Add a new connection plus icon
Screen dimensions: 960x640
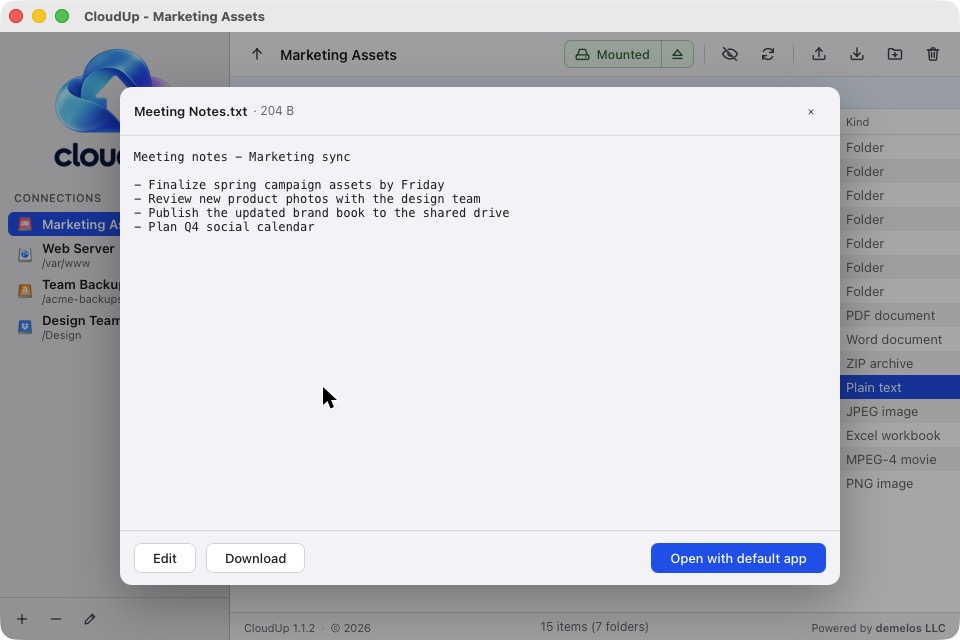pos(22,619)
